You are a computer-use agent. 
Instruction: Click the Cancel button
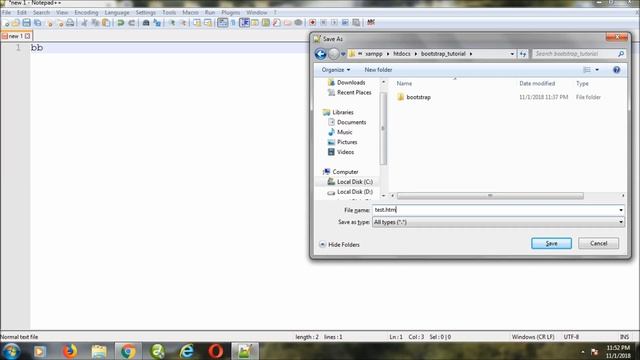coord(598,243)
